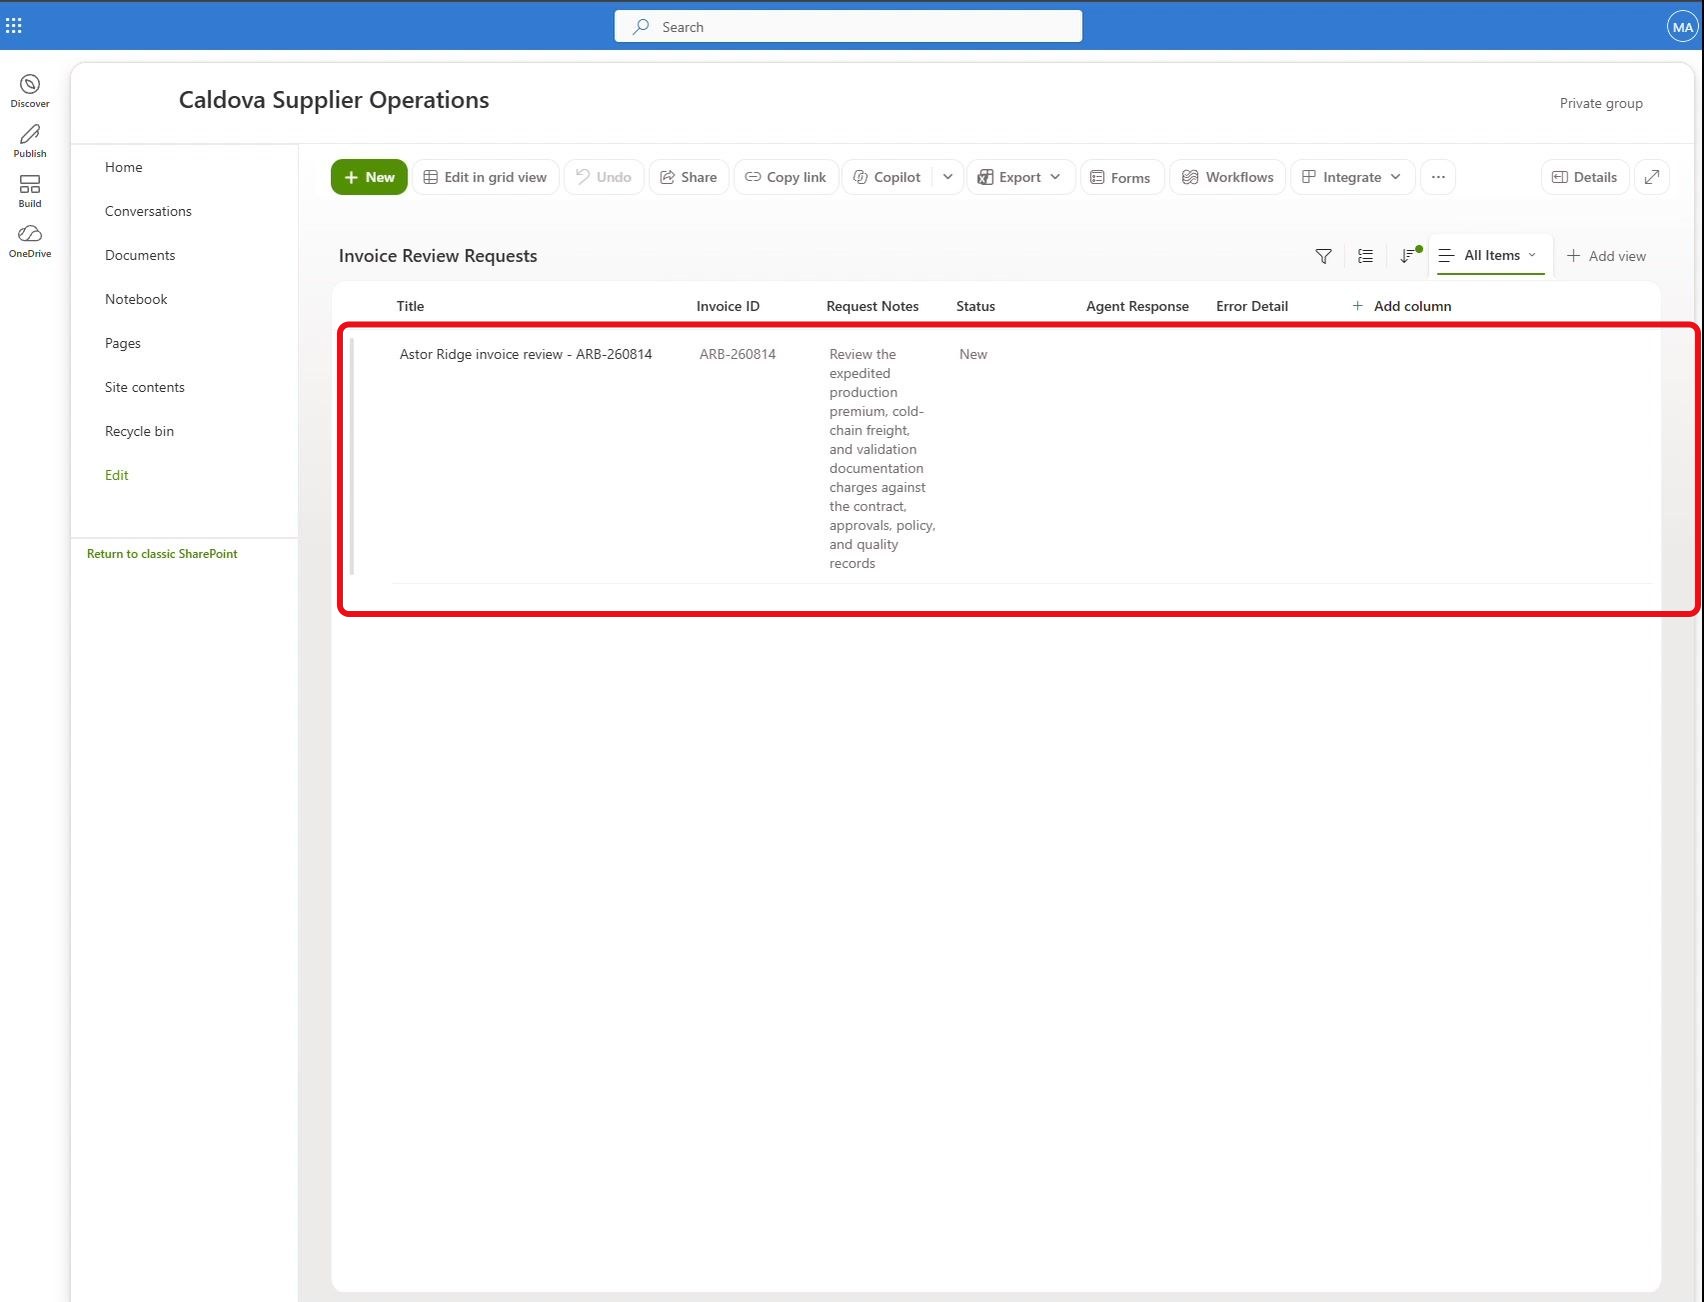Click Return to classic SharePoint
This screenshot has width=1704, height=1302.
162,554
